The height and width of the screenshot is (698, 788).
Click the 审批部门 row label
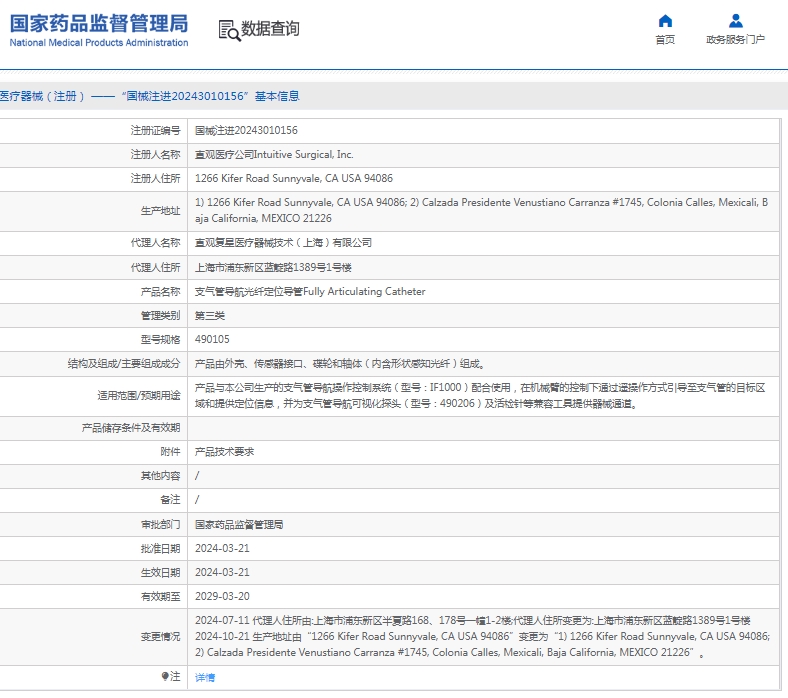point(160,525)
